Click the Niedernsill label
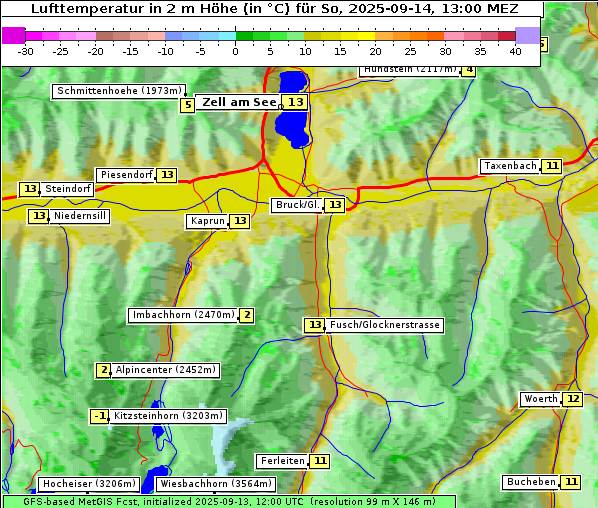Screen dimensions: 598x508 [79, 216]
